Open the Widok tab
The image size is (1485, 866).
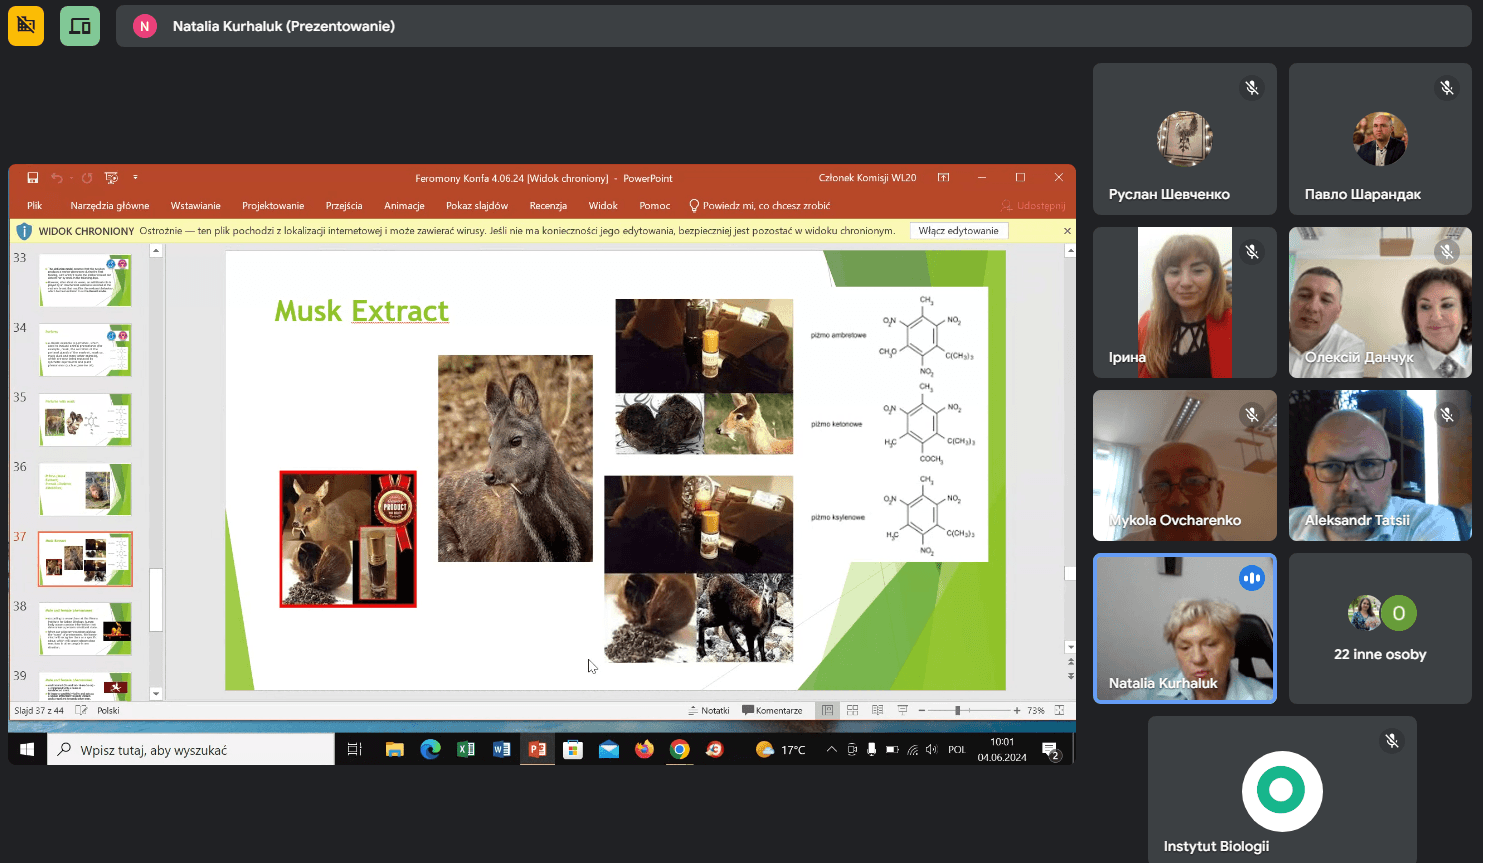pos(603,205)
